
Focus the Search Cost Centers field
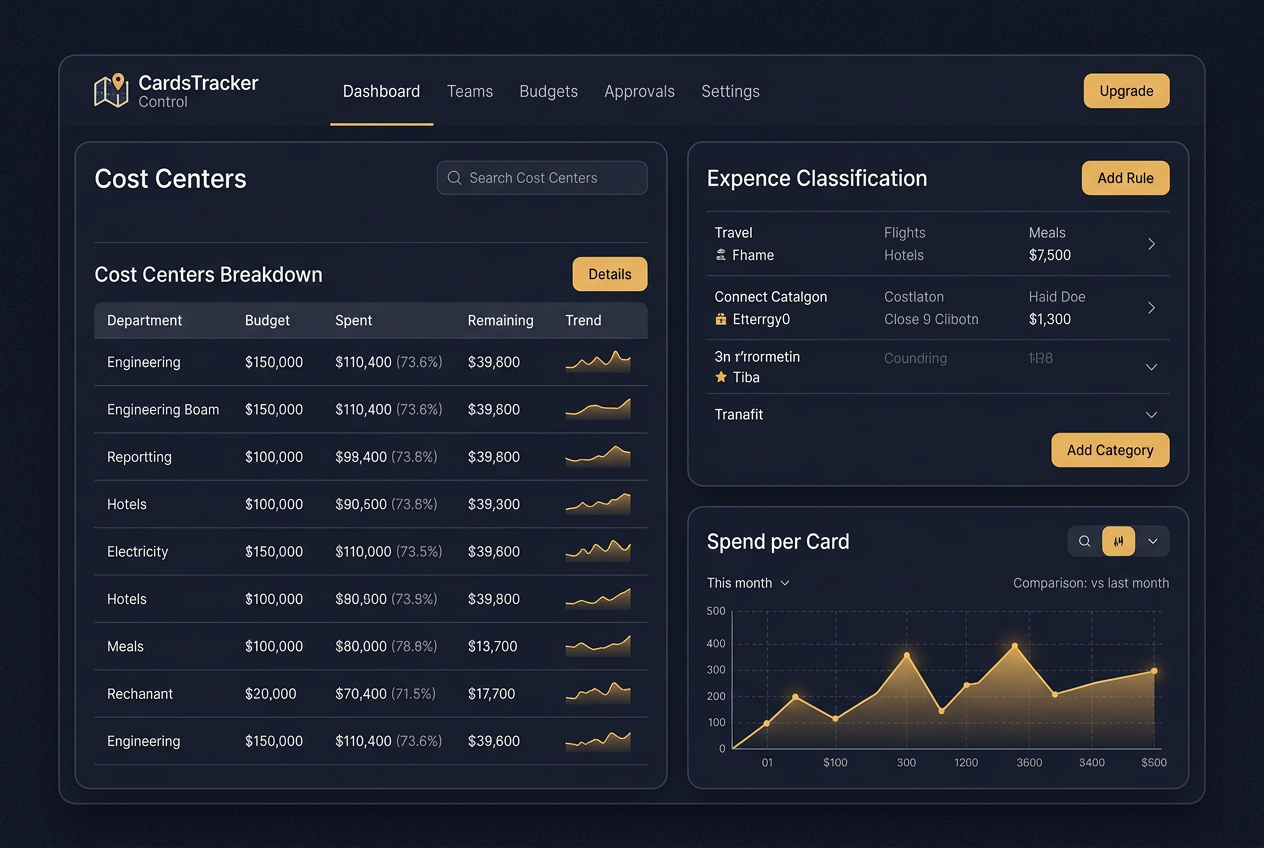coord(542,178)
